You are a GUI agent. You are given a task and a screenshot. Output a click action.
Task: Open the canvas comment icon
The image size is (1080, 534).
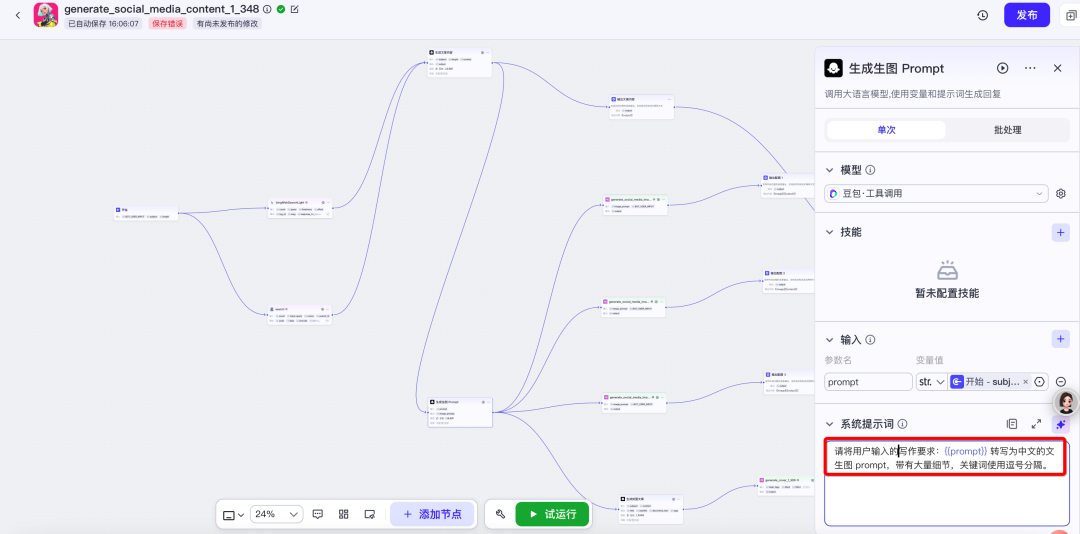pyautogui.click(x=318, y=514)
